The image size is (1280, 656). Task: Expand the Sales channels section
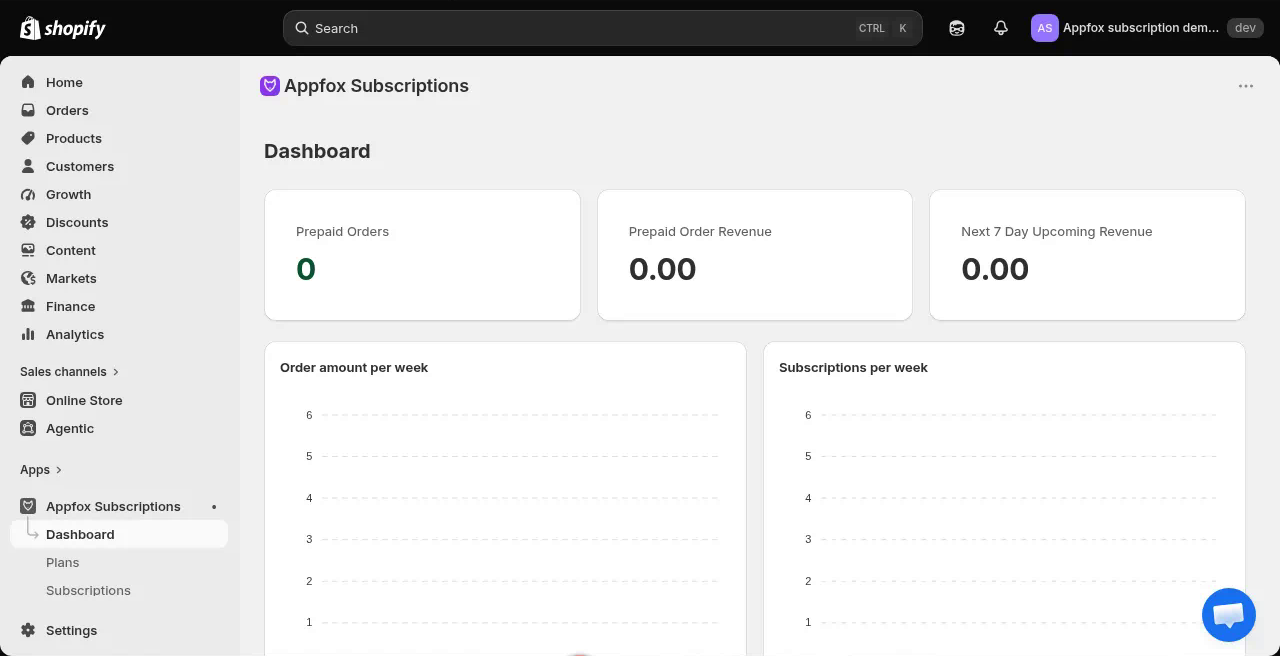point(70,371)
